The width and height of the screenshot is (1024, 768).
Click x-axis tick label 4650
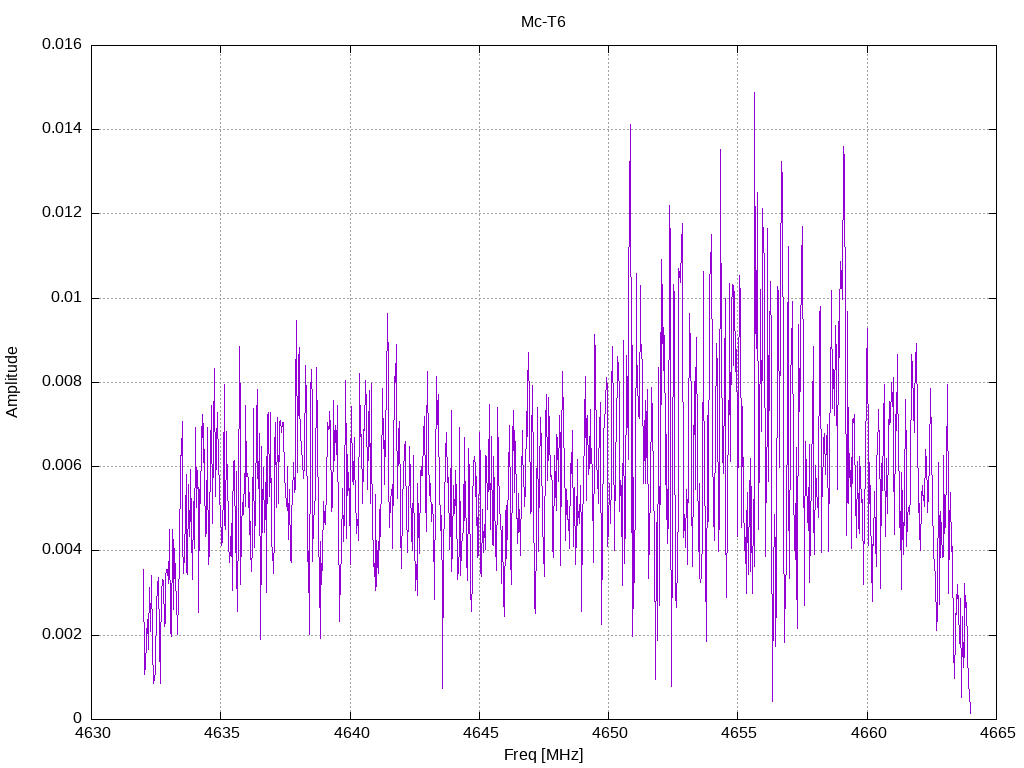pyautogui.click(x=609, y=733)
